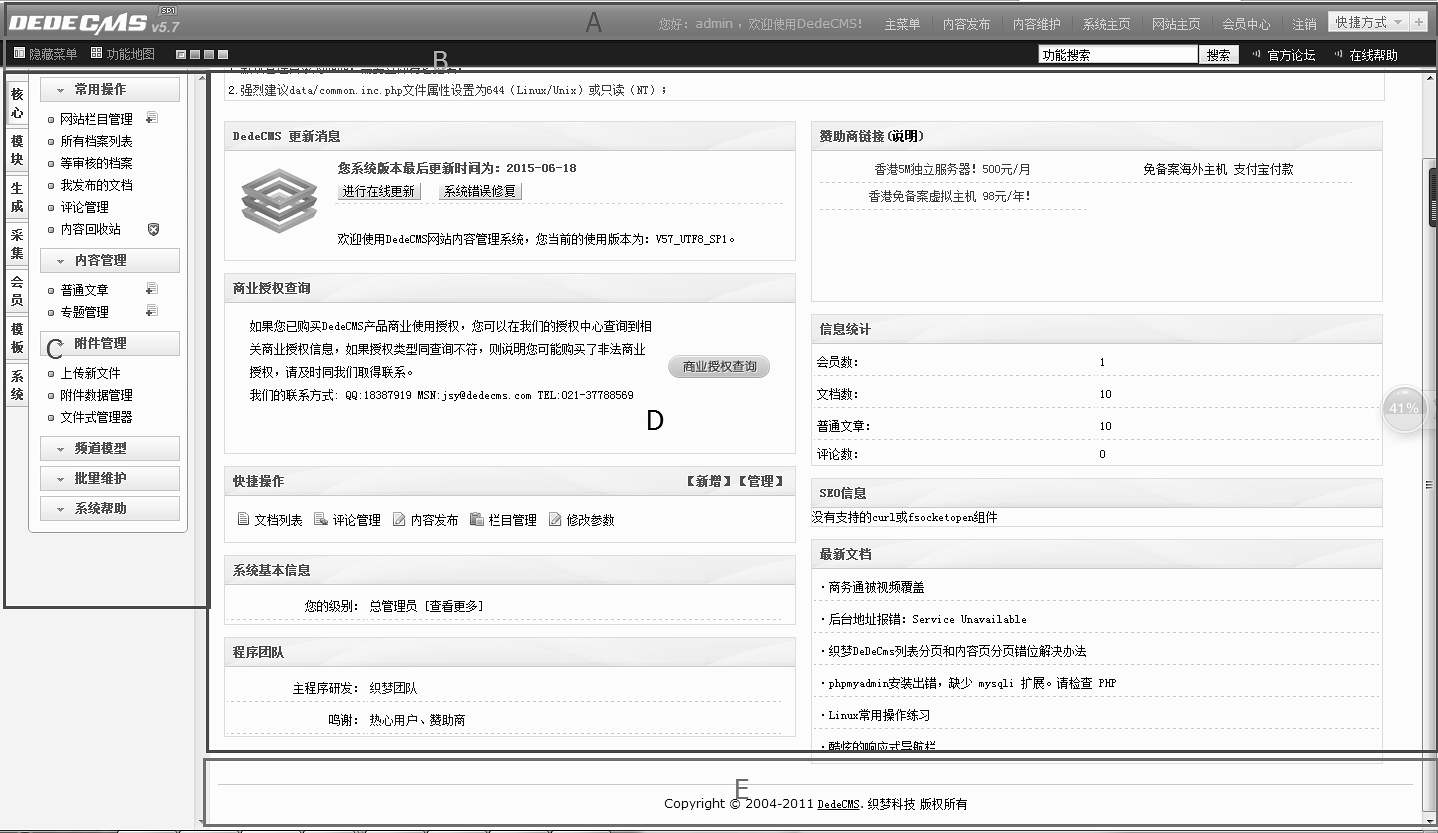The image size is (1438, 833).
Task: Click 【新增】 in the 快捷操作 header
Action: [709, 481]
